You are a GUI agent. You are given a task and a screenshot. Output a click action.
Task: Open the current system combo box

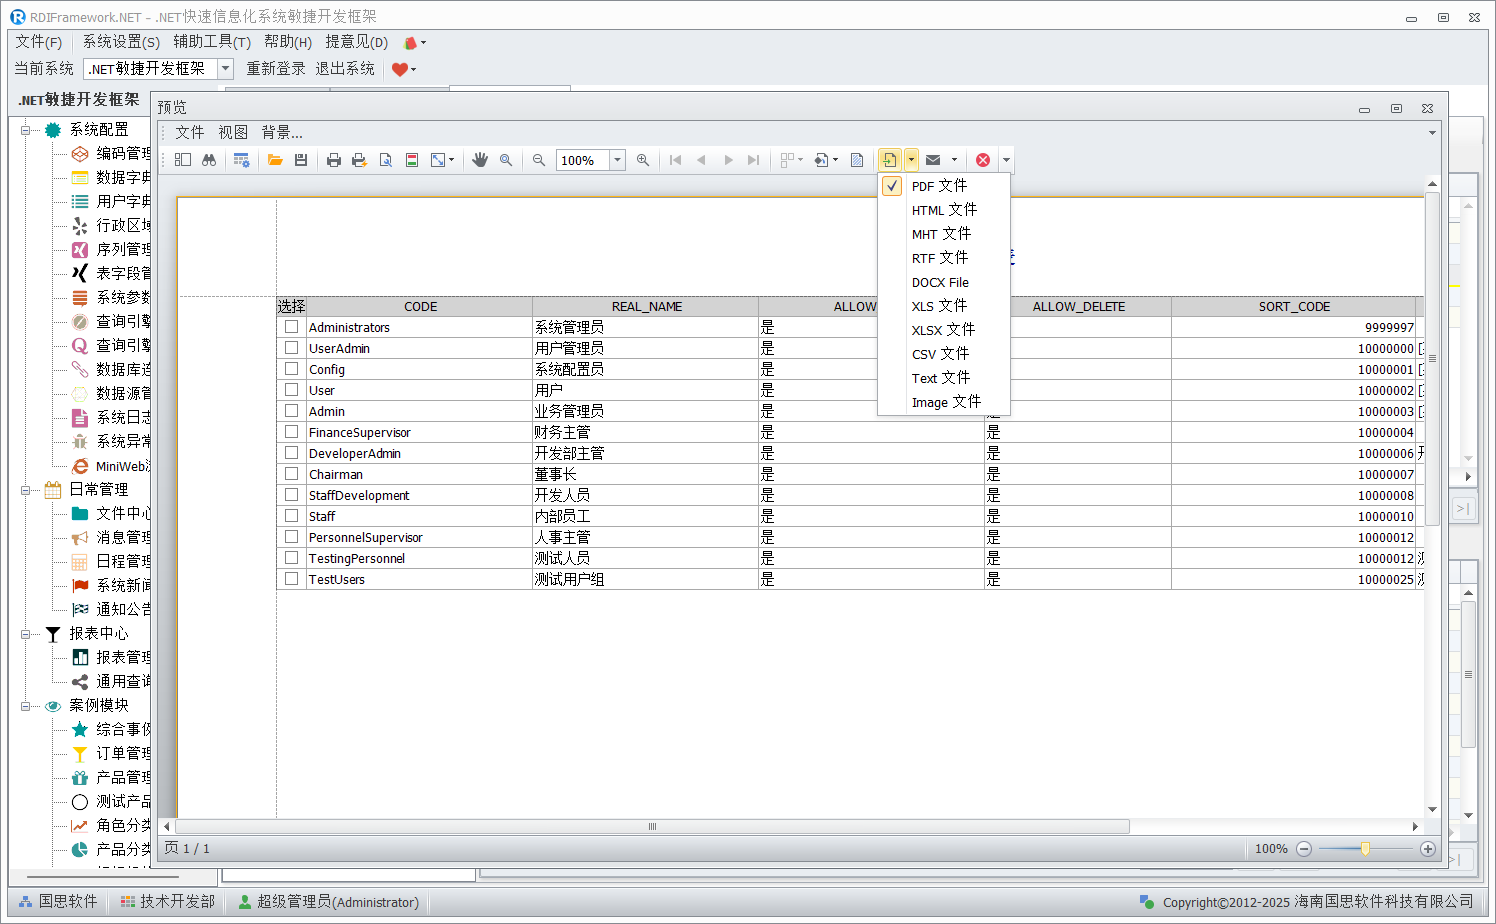tap(226, 68)
